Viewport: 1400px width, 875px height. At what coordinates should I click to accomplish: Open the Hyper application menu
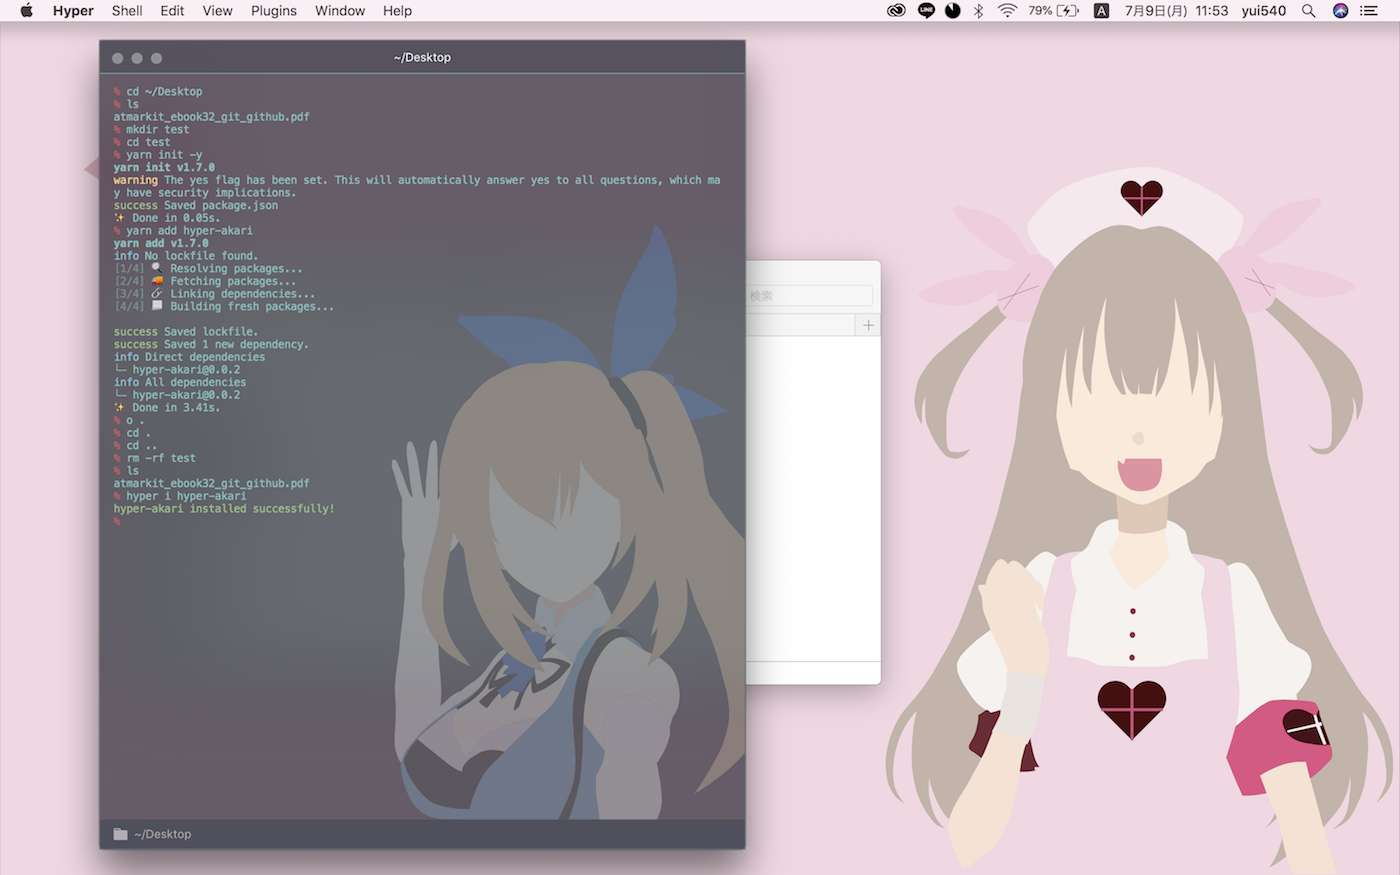pos(73,11)
